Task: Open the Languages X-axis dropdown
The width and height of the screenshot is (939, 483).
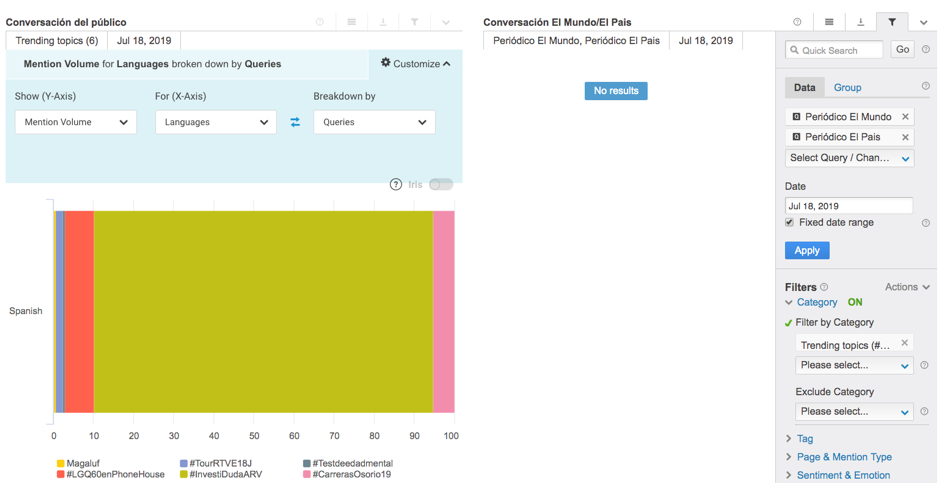Action: click(216, 122)
